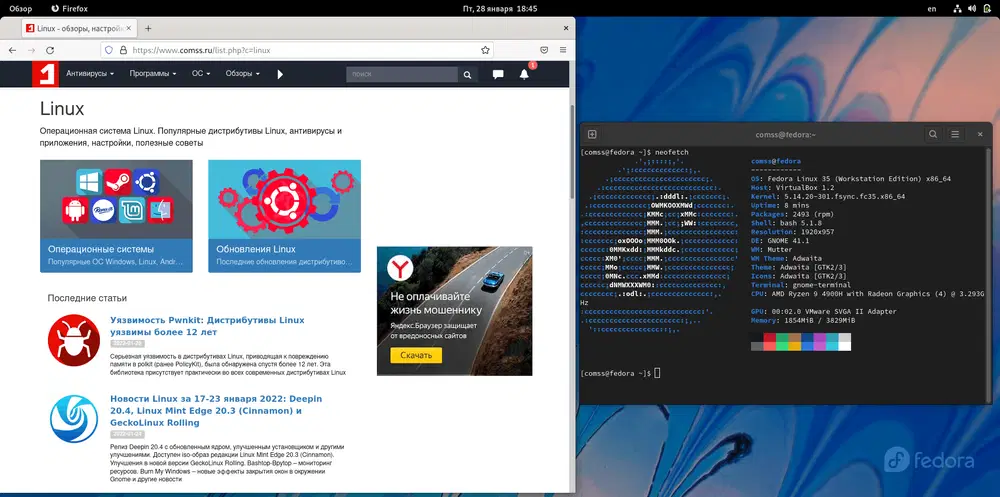The width and height of the screenshot is (1000, 497).
Task: Click the yellow Скачать button in the ad
Action: click(416, 355)
